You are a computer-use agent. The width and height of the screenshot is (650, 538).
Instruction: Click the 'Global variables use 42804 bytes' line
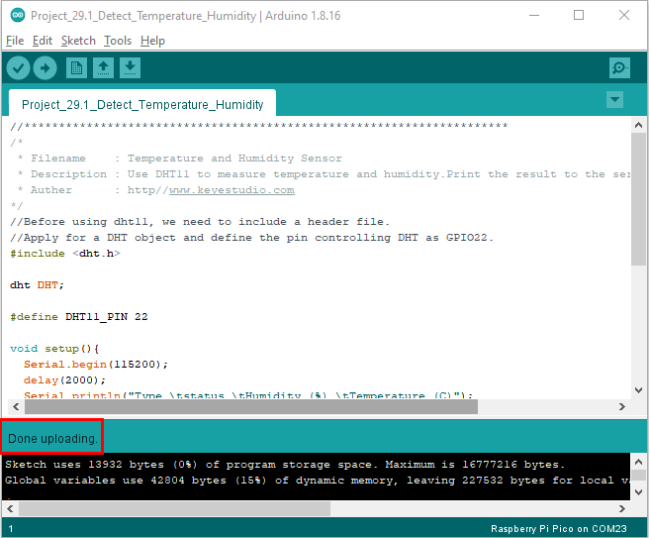point(318,480)
